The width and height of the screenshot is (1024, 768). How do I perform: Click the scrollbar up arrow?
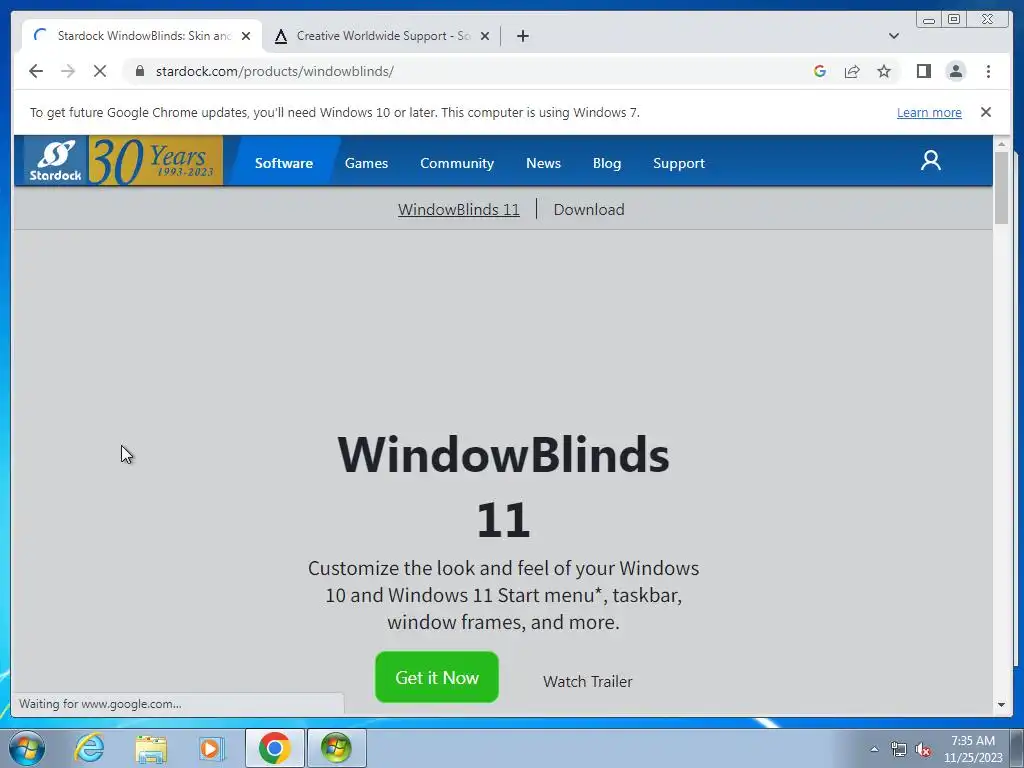tap(1001, 144)
